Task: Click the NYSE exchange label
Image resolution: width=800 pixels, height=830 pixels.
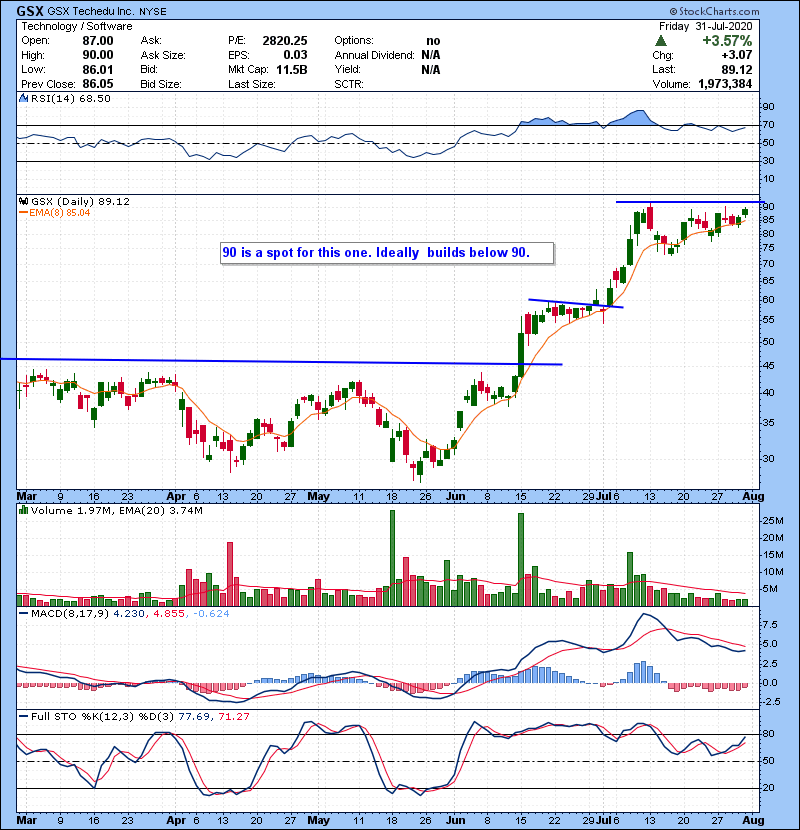Action: pos(152,11)
